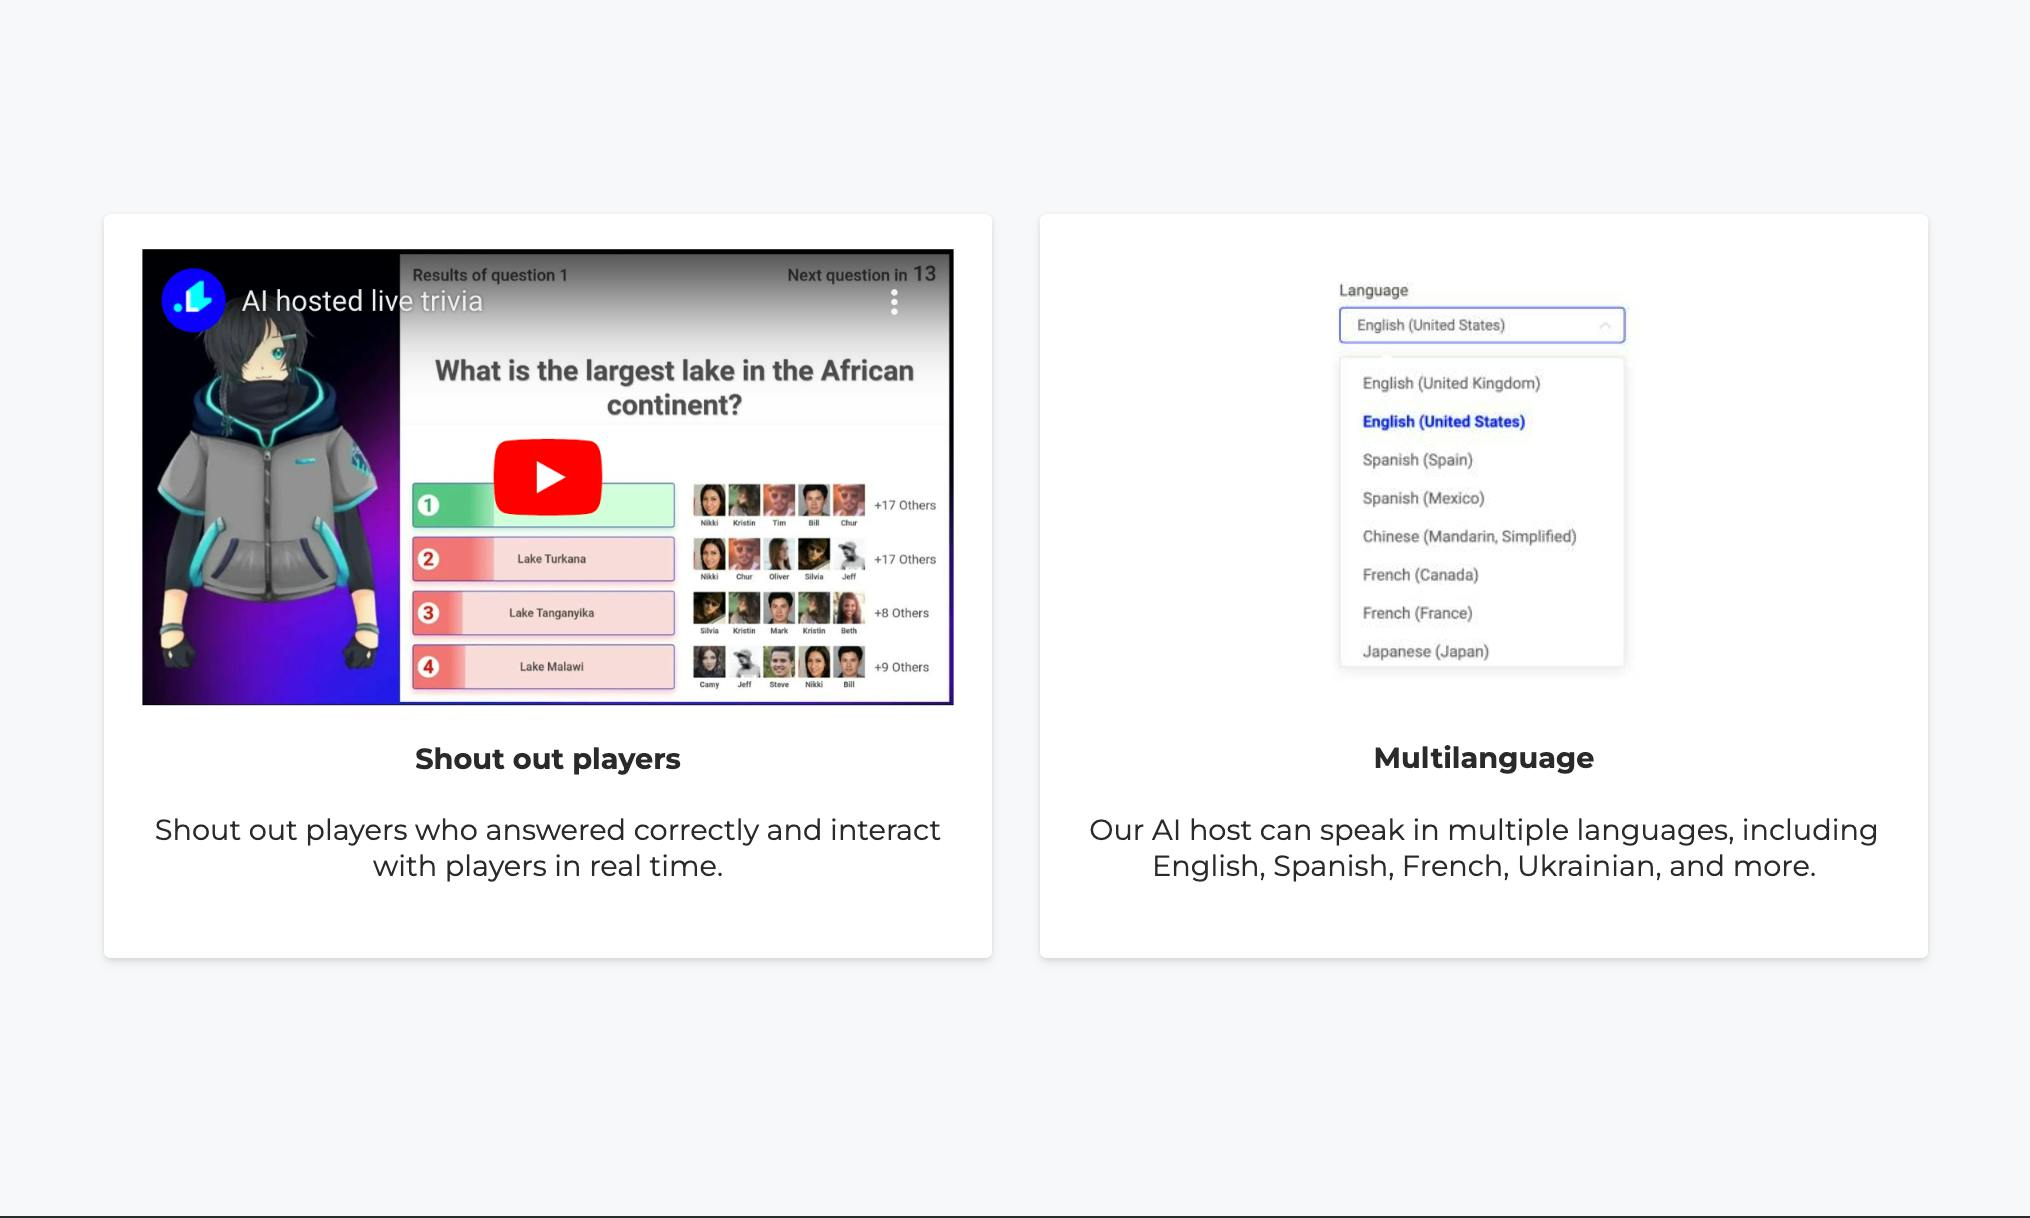Click Camy's player avatar

click(x=709, y=662)
